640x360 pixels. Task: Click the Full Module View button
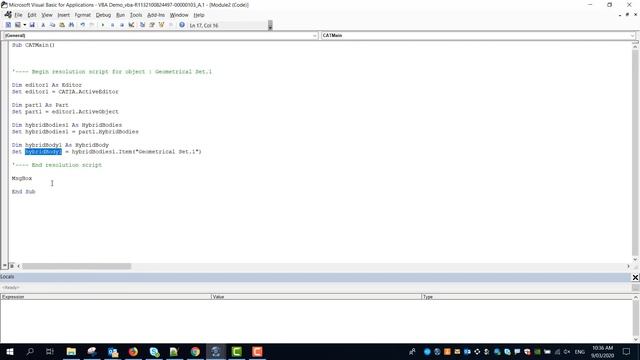coord(12,266)
